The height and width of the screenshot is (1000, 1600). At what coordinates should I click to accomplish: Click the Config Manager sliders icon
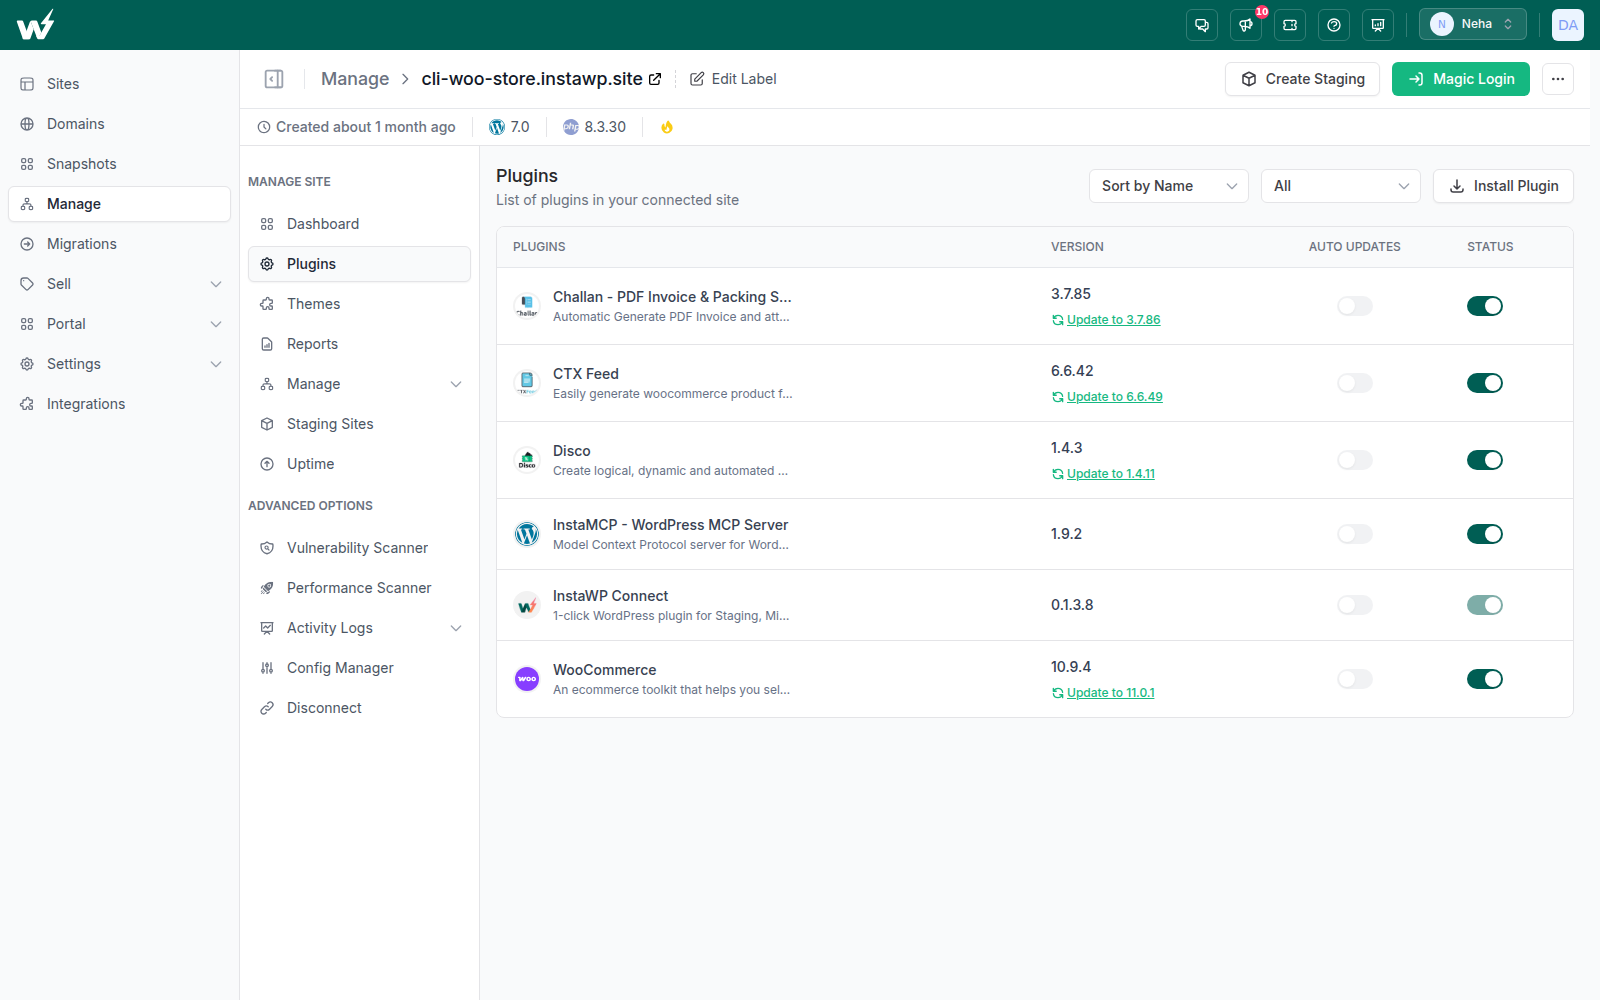pyautogui.click(x=267, y=668)
